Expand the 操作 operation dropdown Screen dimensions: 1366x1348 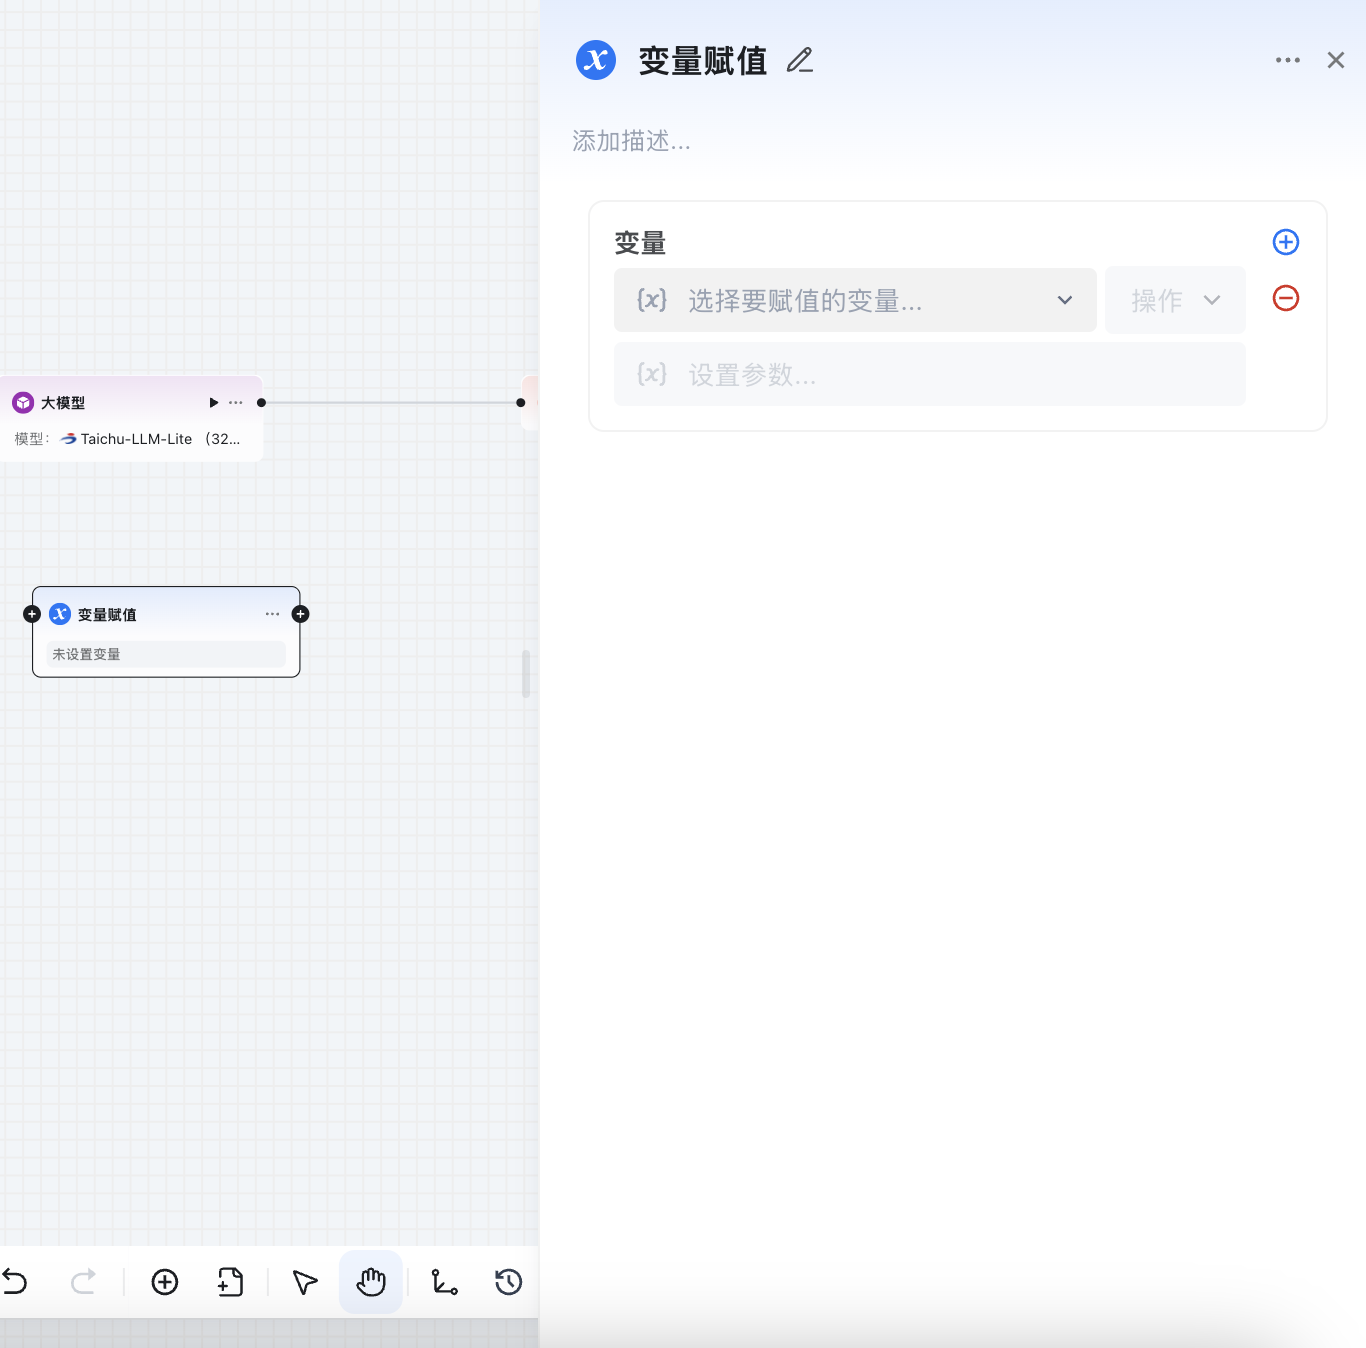coord(1174,300)
